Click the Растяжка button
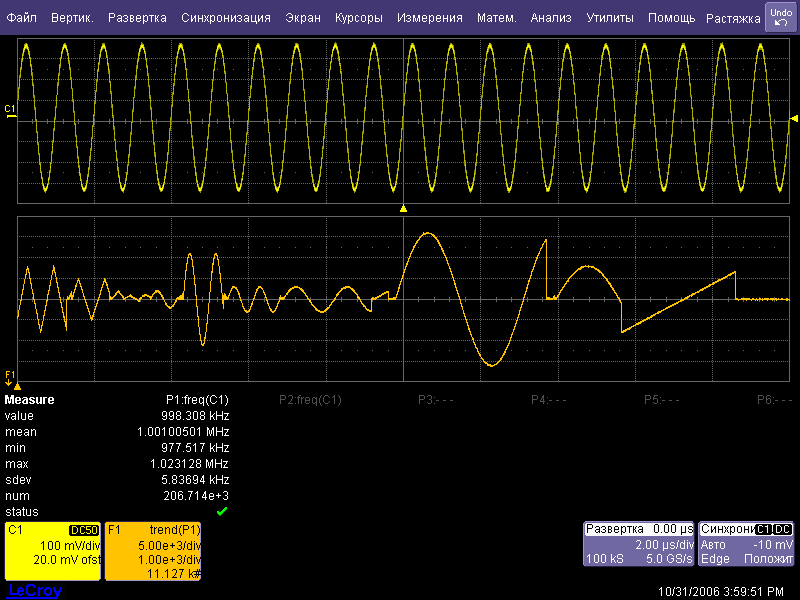800x600 pixels. tap(733, 18)
